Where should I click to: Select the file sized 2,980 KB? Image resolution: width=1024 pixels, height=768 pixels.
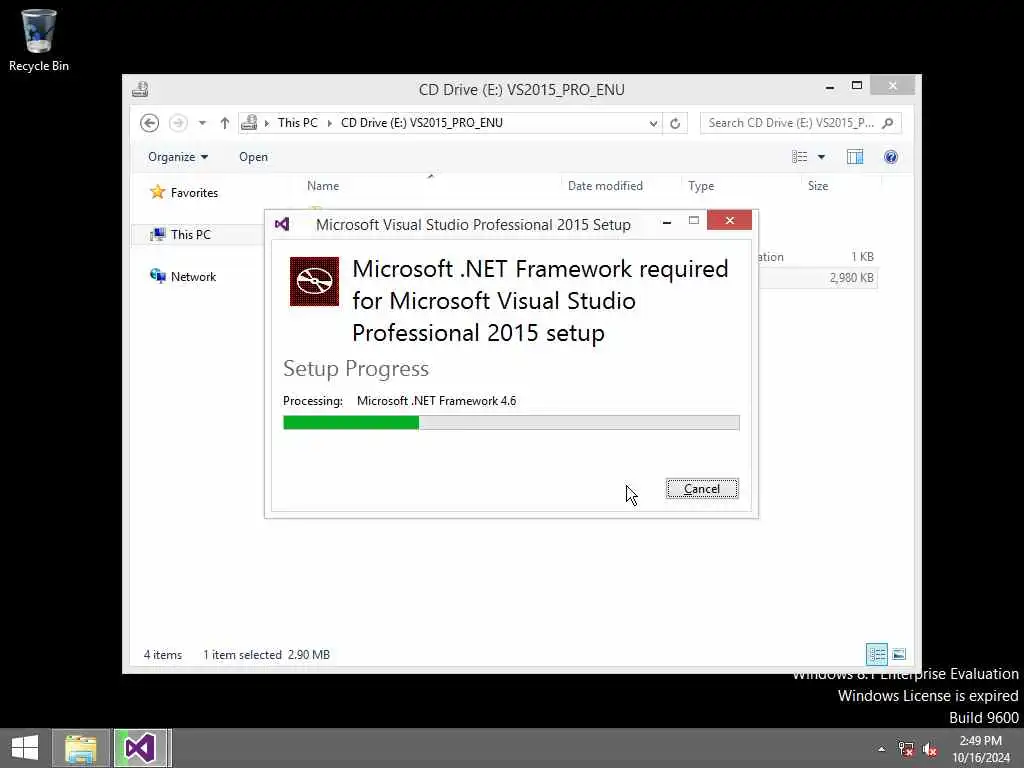point(852,278)
